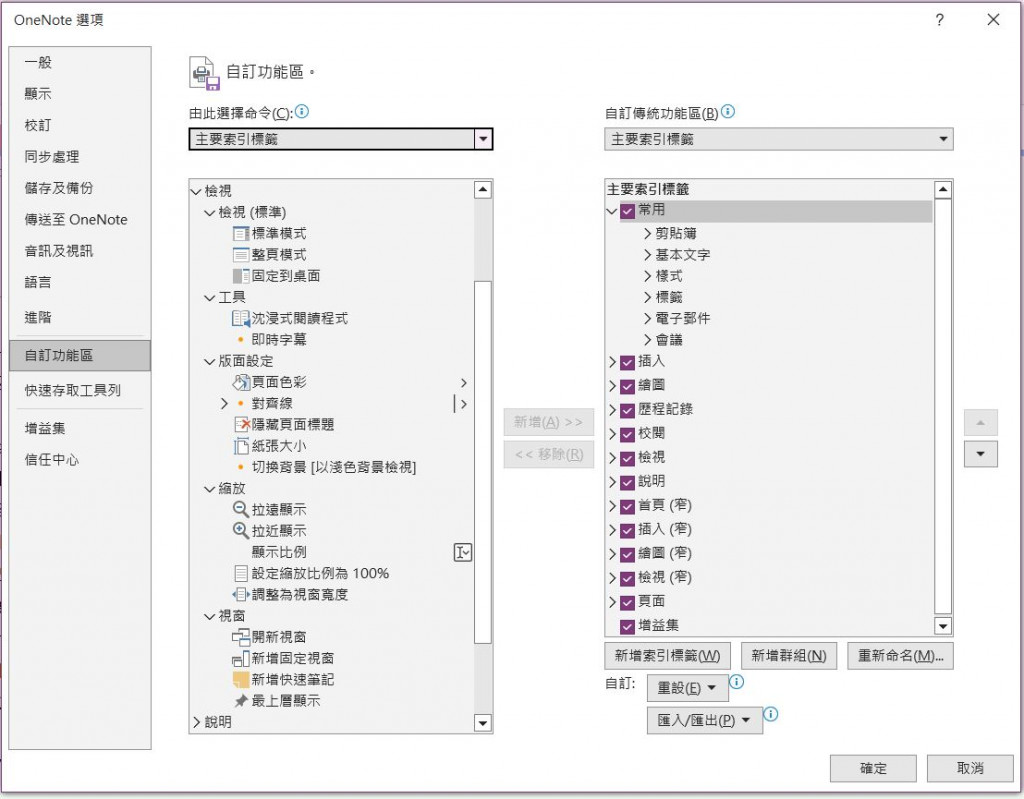Click the 新增群組(N) button

789,656
